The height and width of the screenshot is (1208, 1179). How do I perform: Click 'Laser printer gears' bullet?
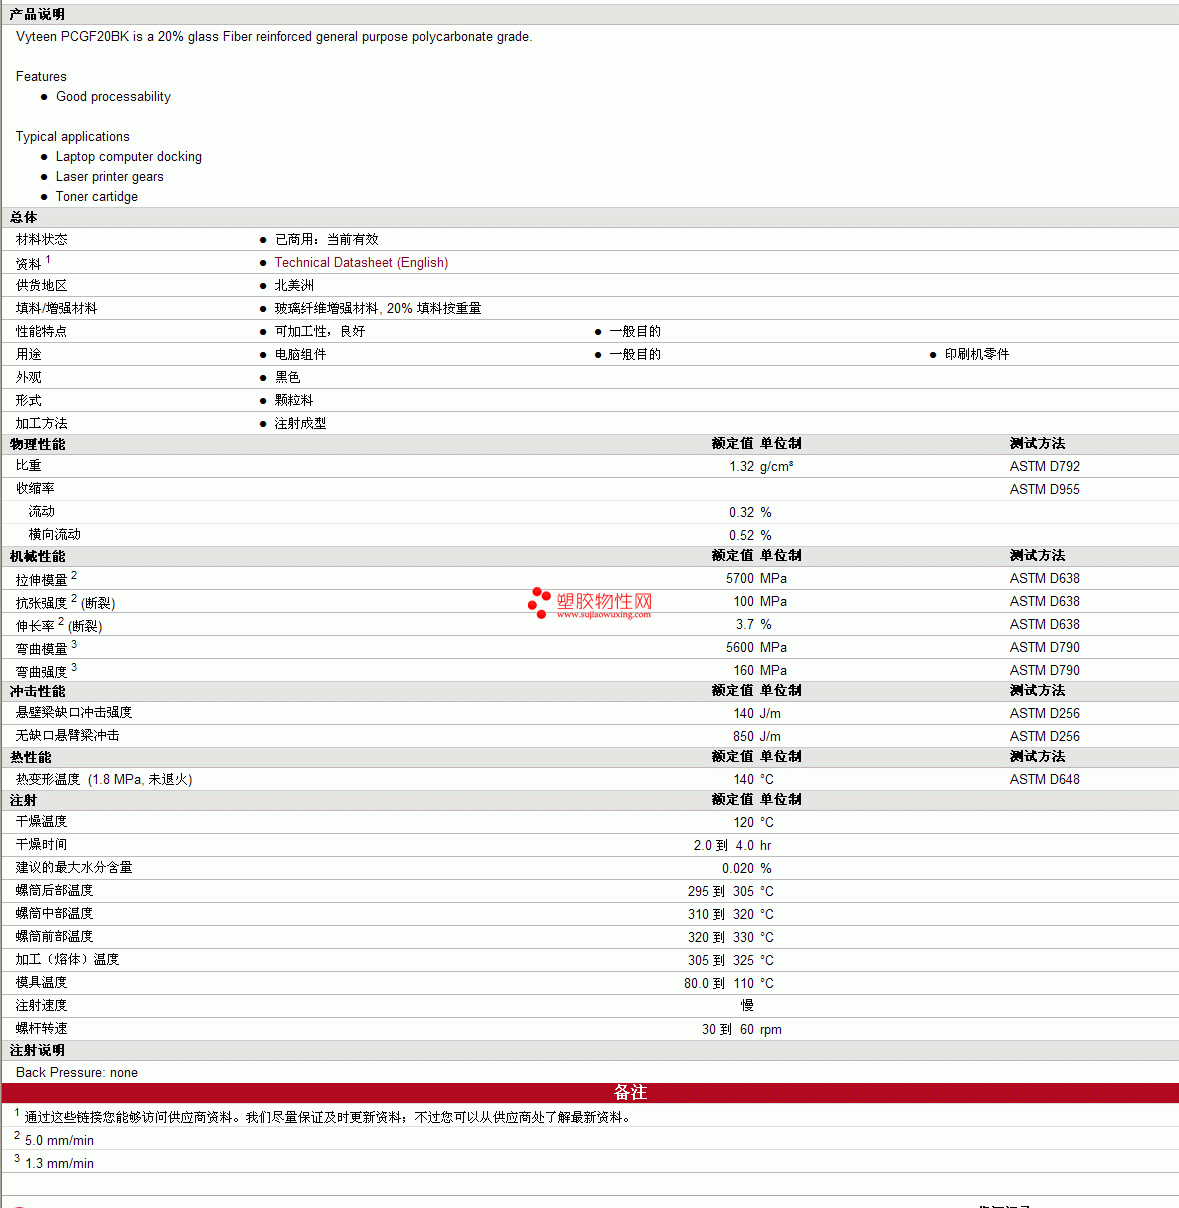pos(110,176)
